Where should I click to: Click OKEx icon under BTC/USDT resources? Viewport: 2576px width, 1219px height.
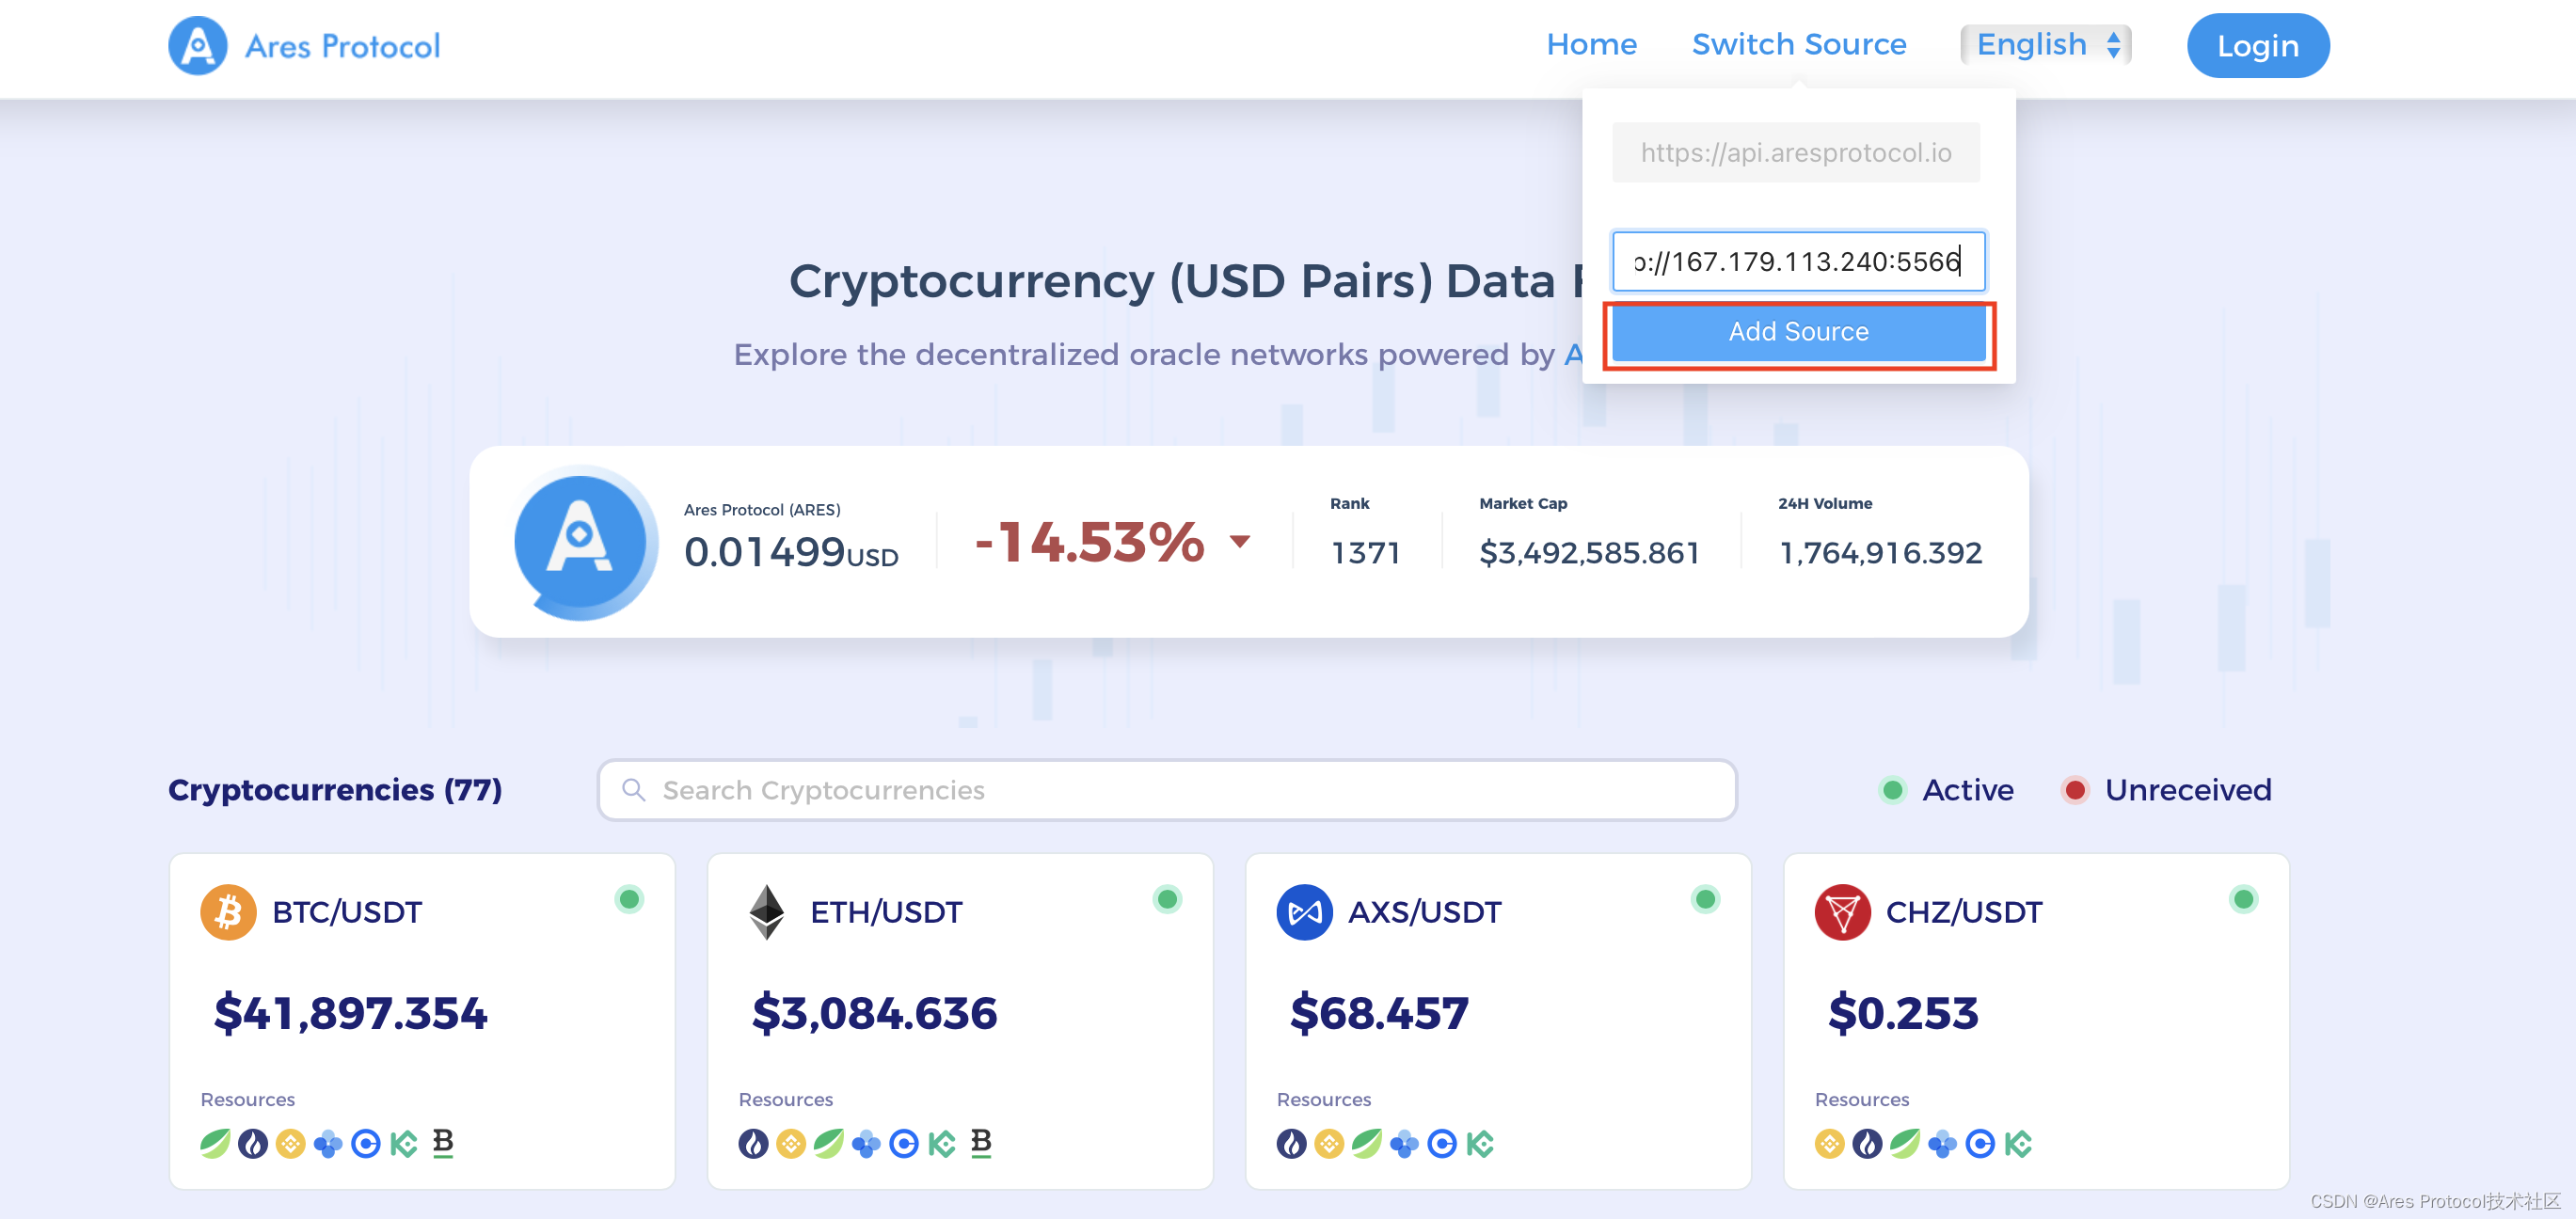tap(328, 1143)
